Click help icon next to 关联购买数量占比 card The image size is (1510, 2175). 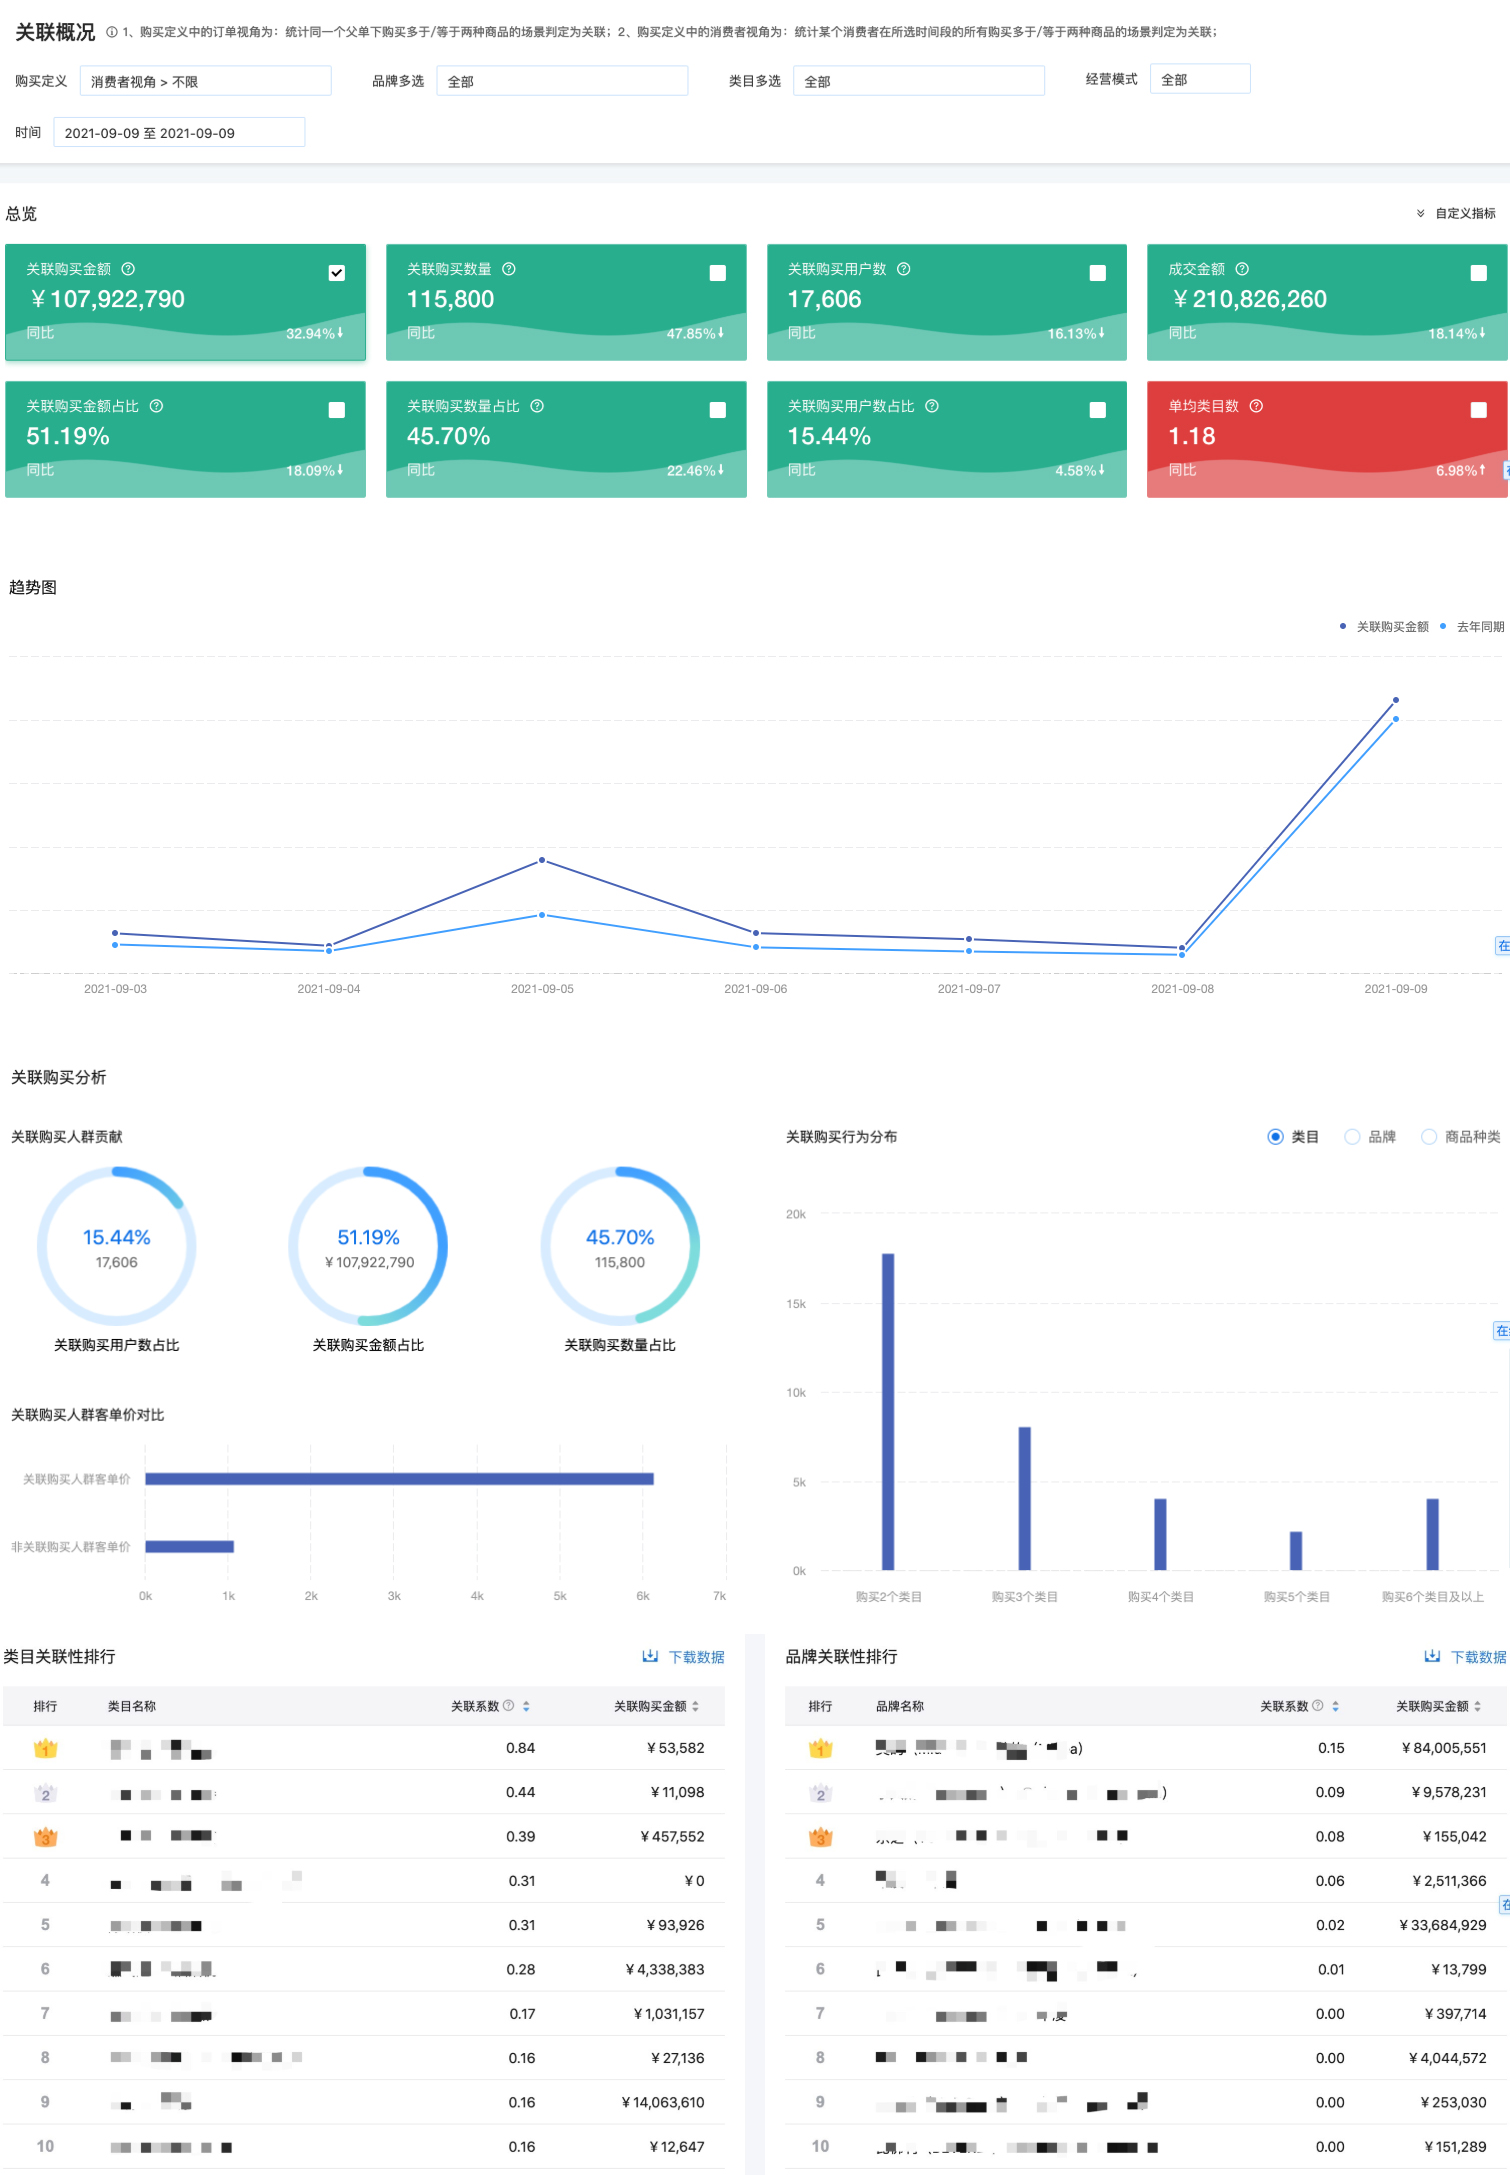[x=537, y=406]
